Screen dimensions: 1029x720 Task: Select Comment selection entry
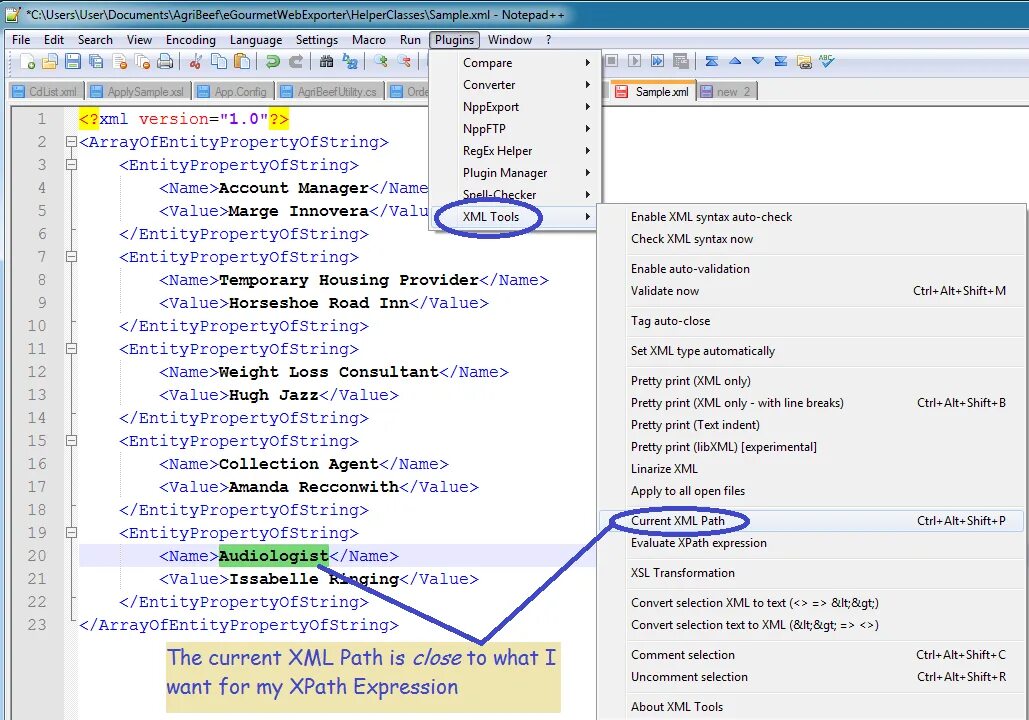811,654
